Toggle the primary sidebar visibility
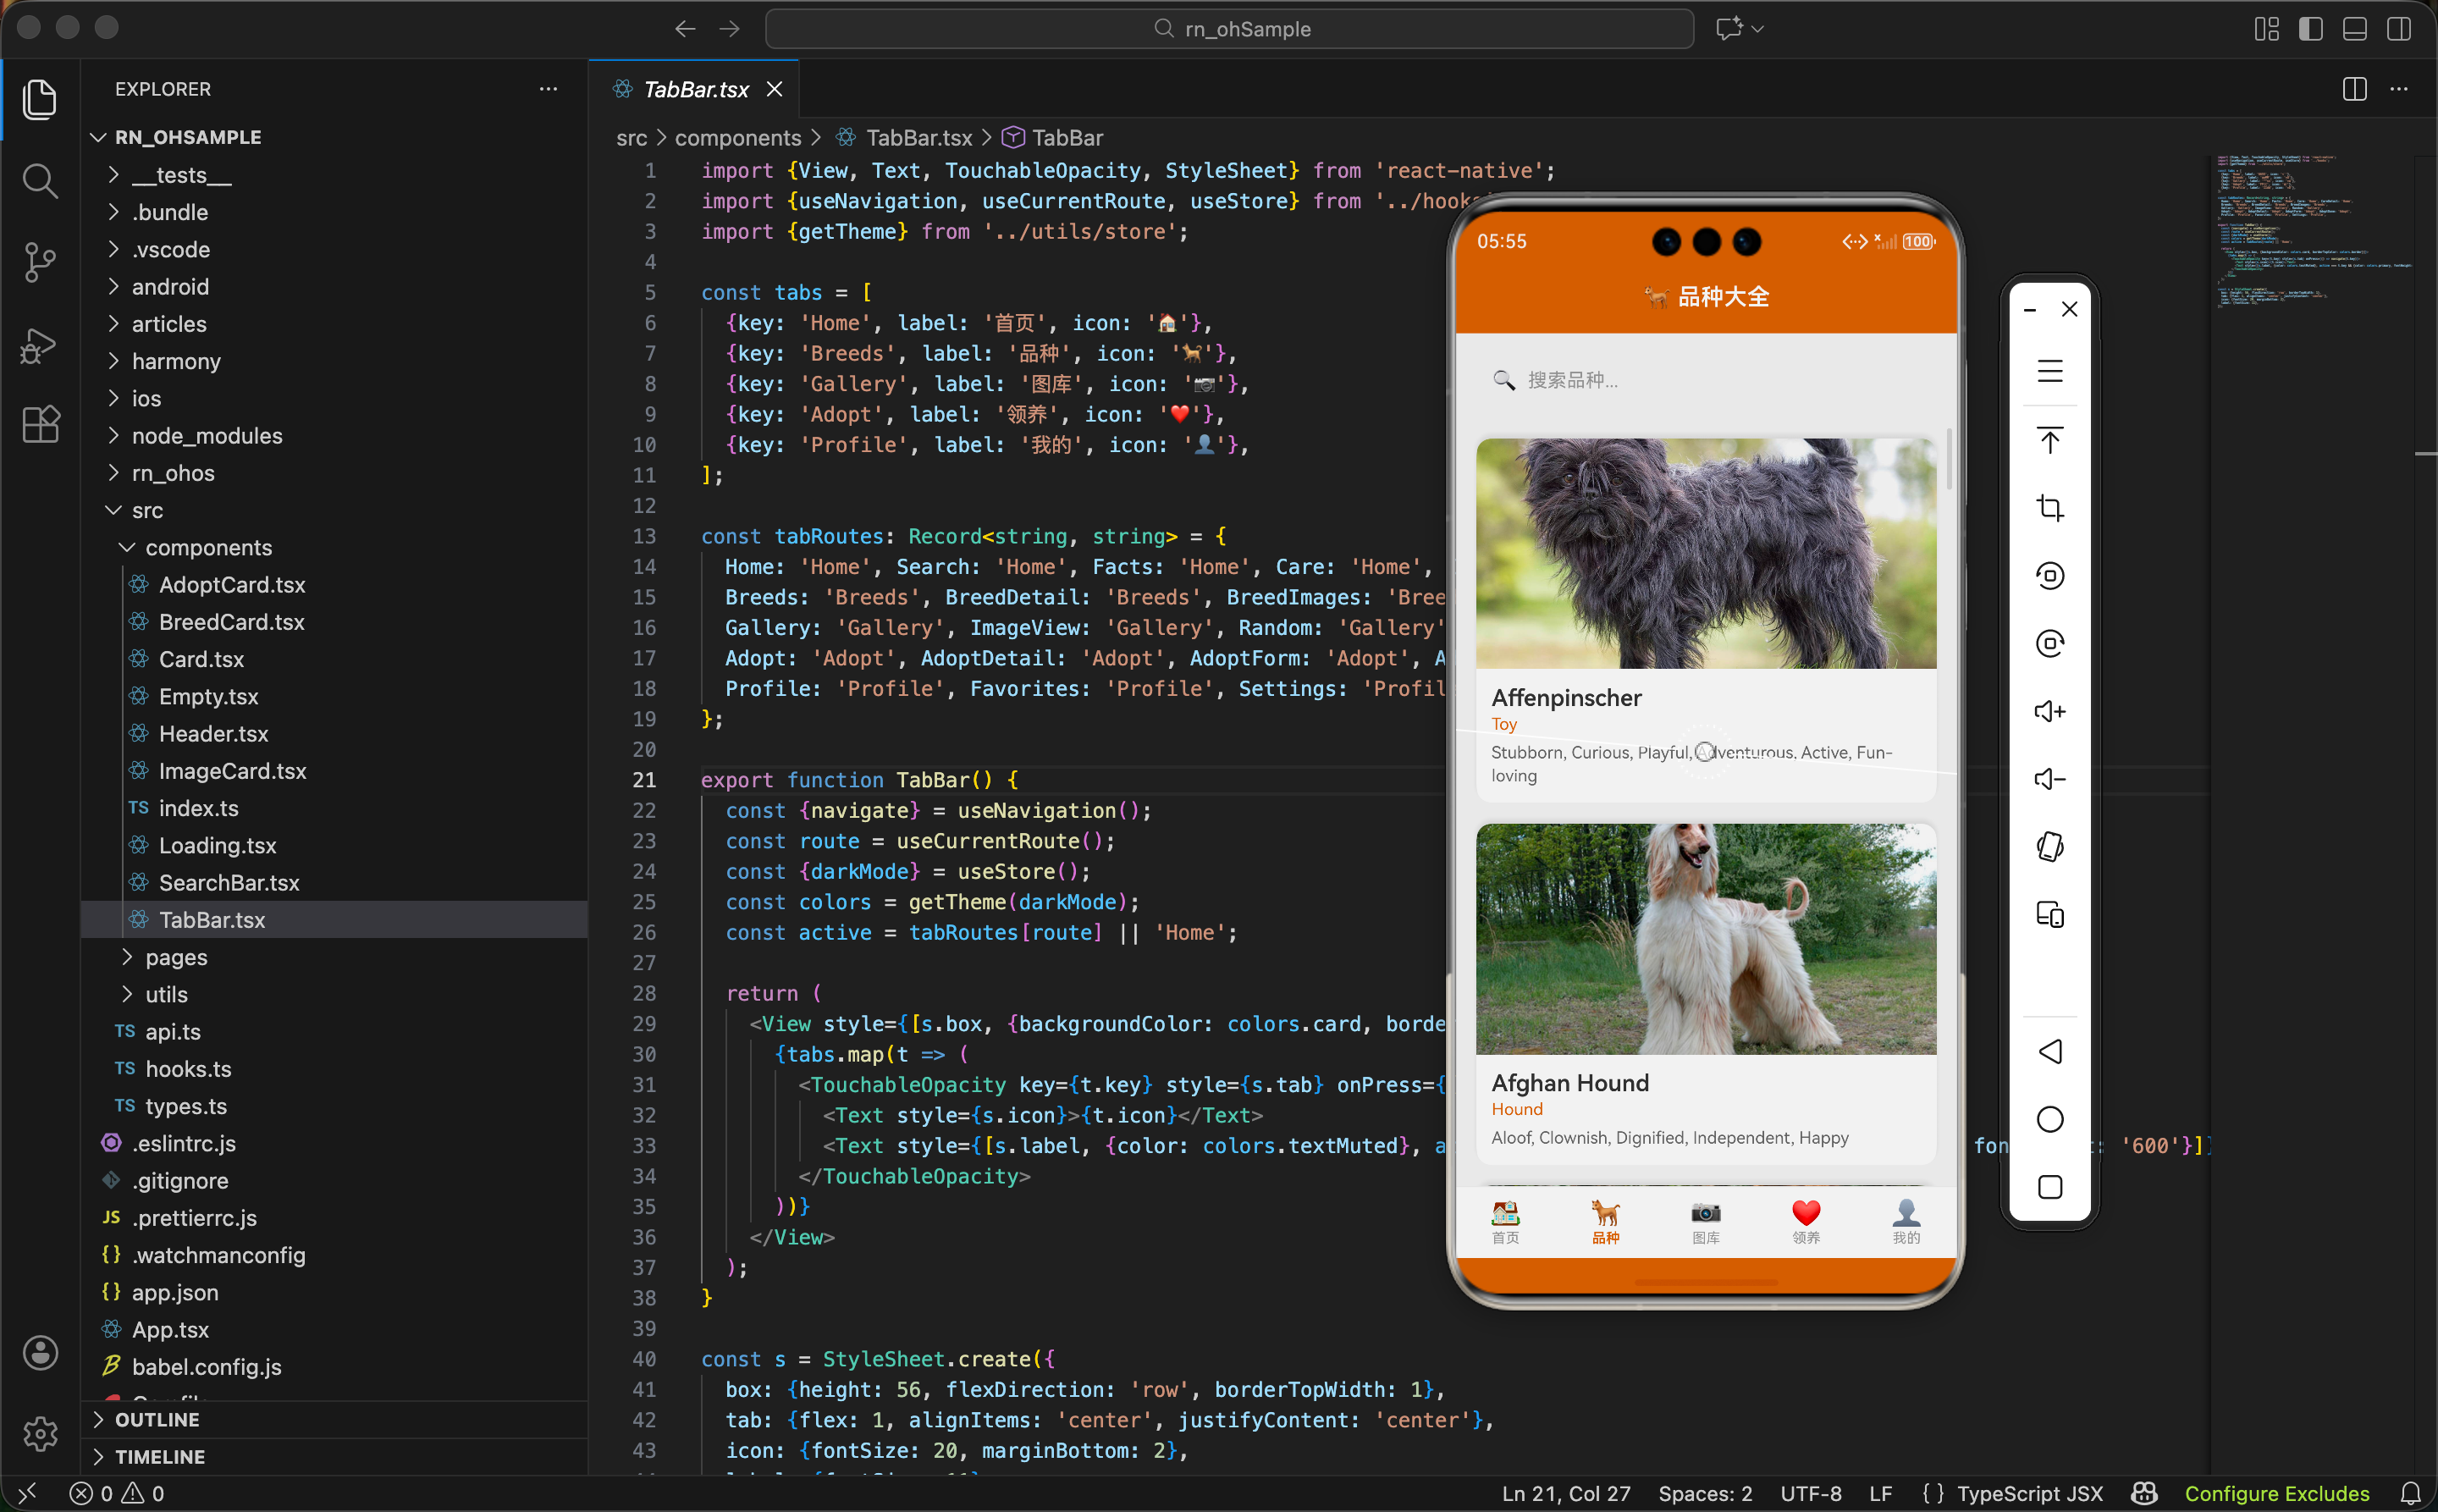 pyautogui.click(x=2310, y=29)
